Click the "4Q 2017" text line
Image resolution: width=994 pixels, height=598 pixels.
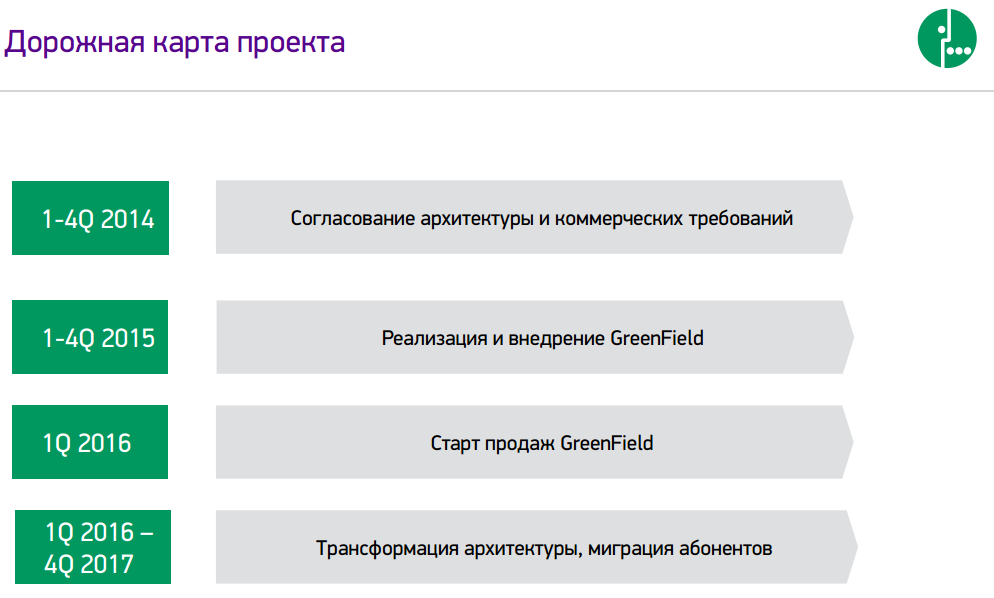(x=88, y=563)
